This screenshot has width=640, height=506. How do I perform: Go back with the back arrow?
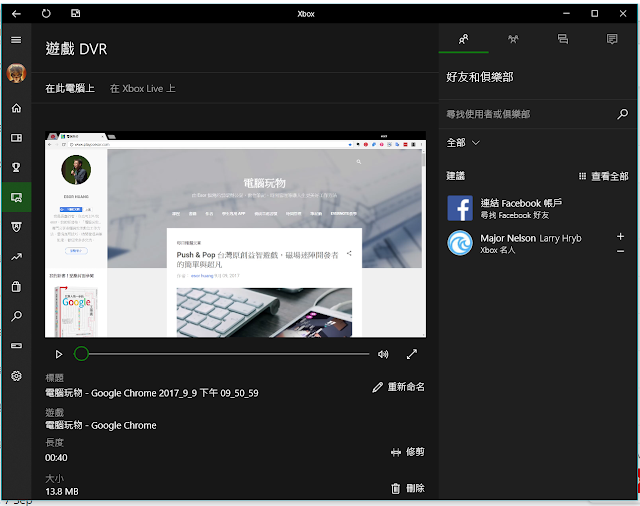[x=16, y=14]
